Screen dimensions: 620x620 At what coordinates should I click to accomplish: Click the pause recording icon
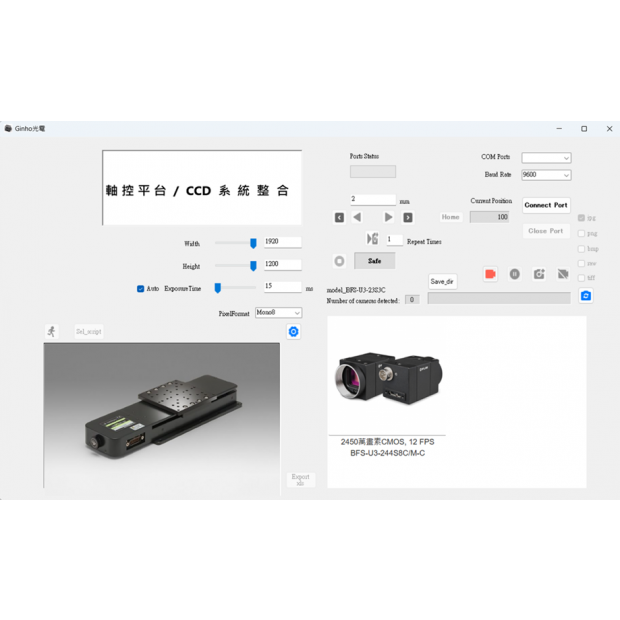[514, 274]
